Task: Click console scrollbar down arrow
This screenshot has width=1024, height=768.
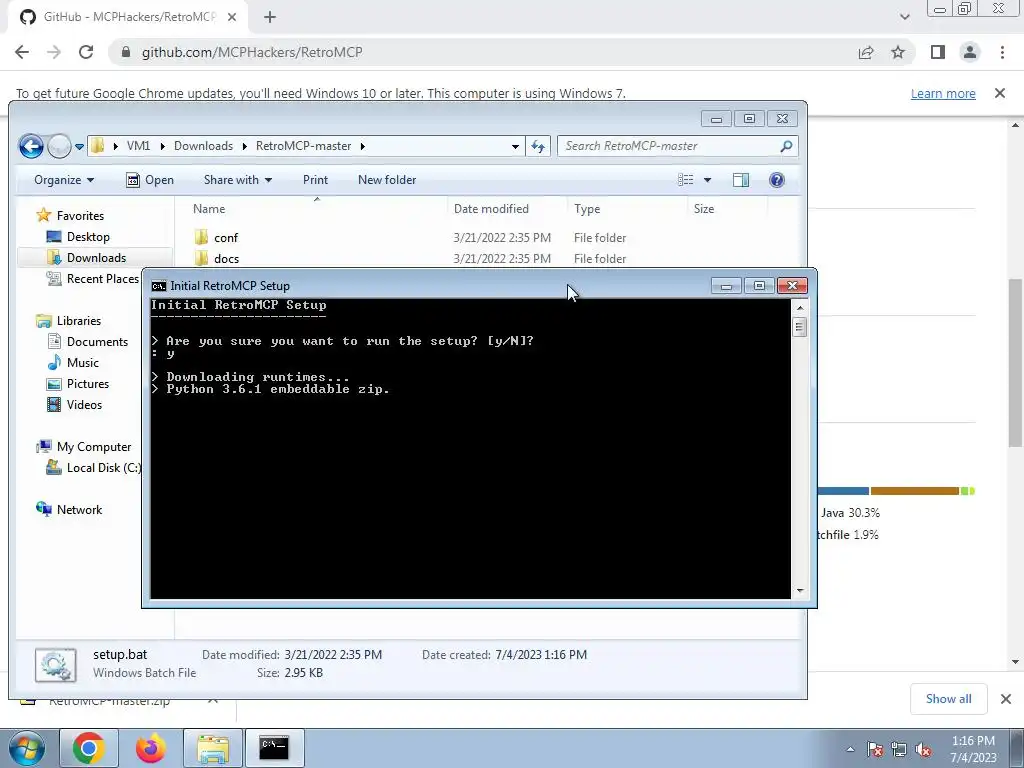Action: pyautogui.click(x=800, y=591)
